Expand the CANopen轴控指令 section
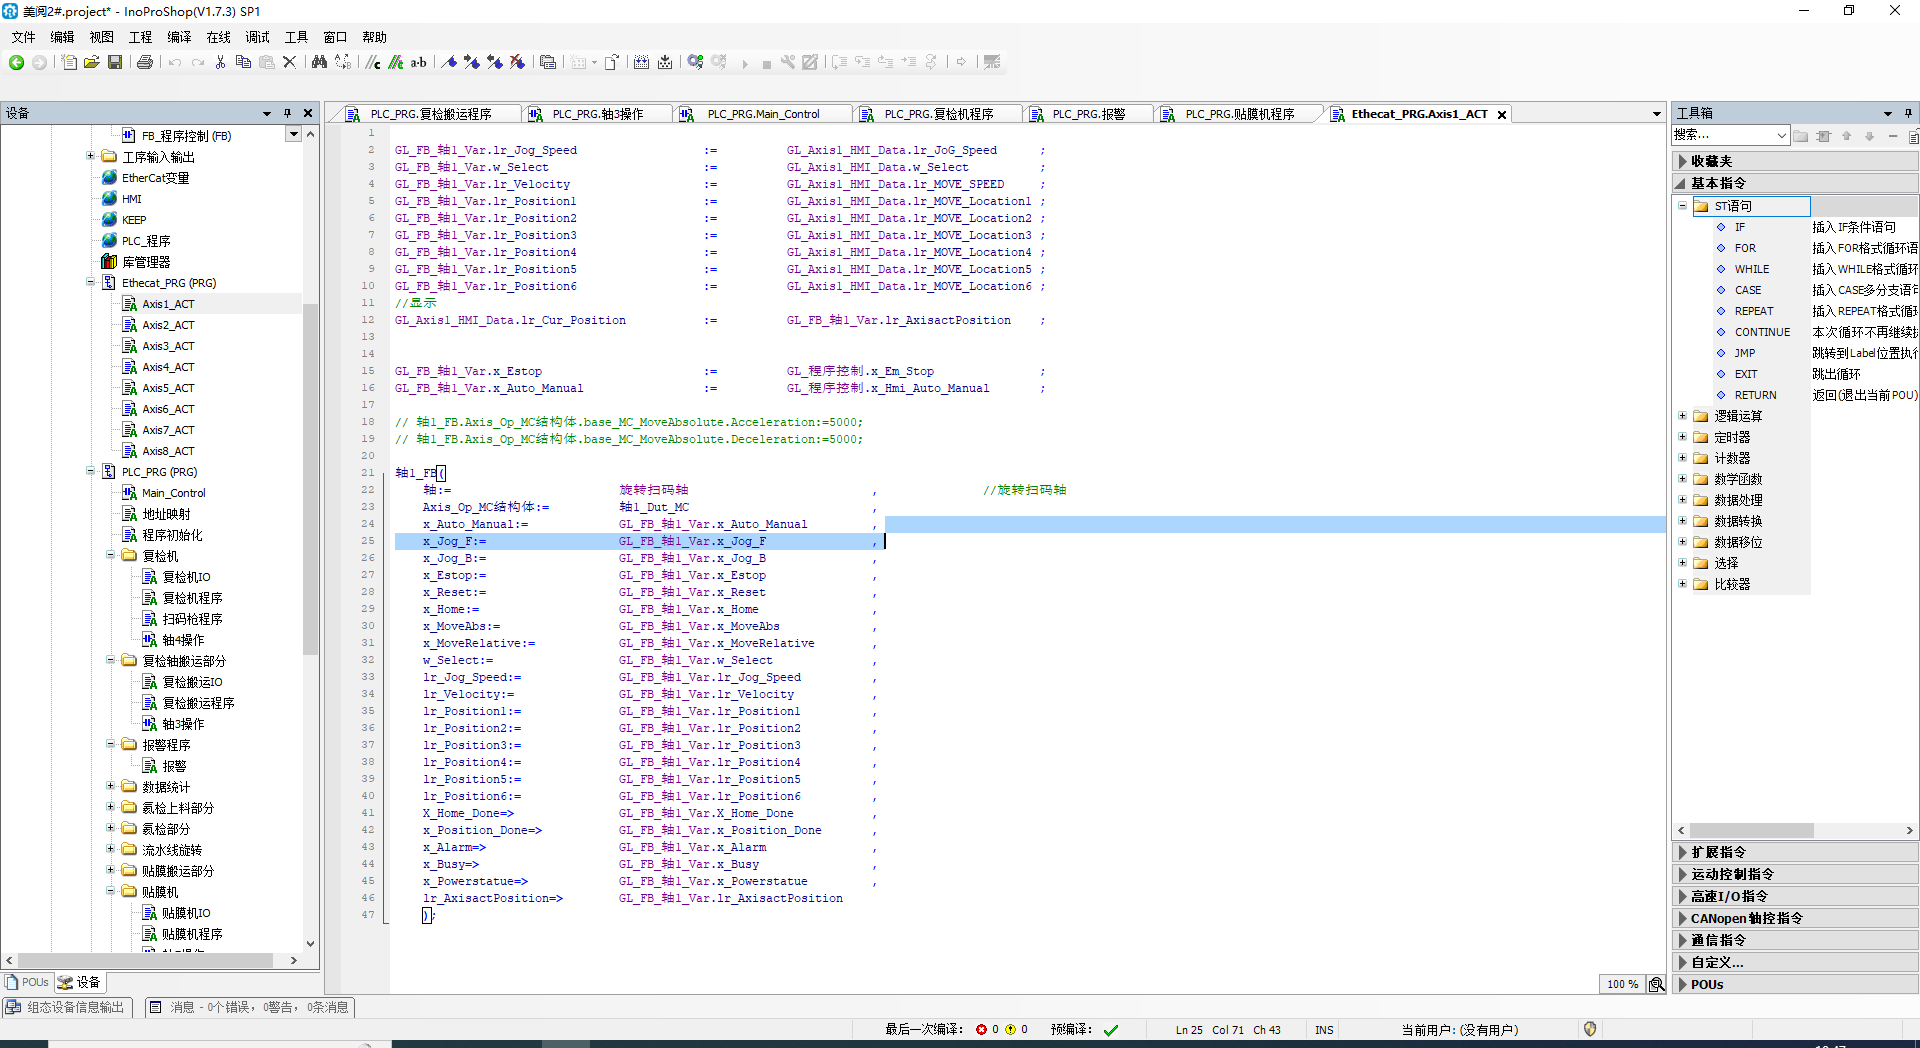This screenshot has height=1048, width=1920. point(1795,918)
